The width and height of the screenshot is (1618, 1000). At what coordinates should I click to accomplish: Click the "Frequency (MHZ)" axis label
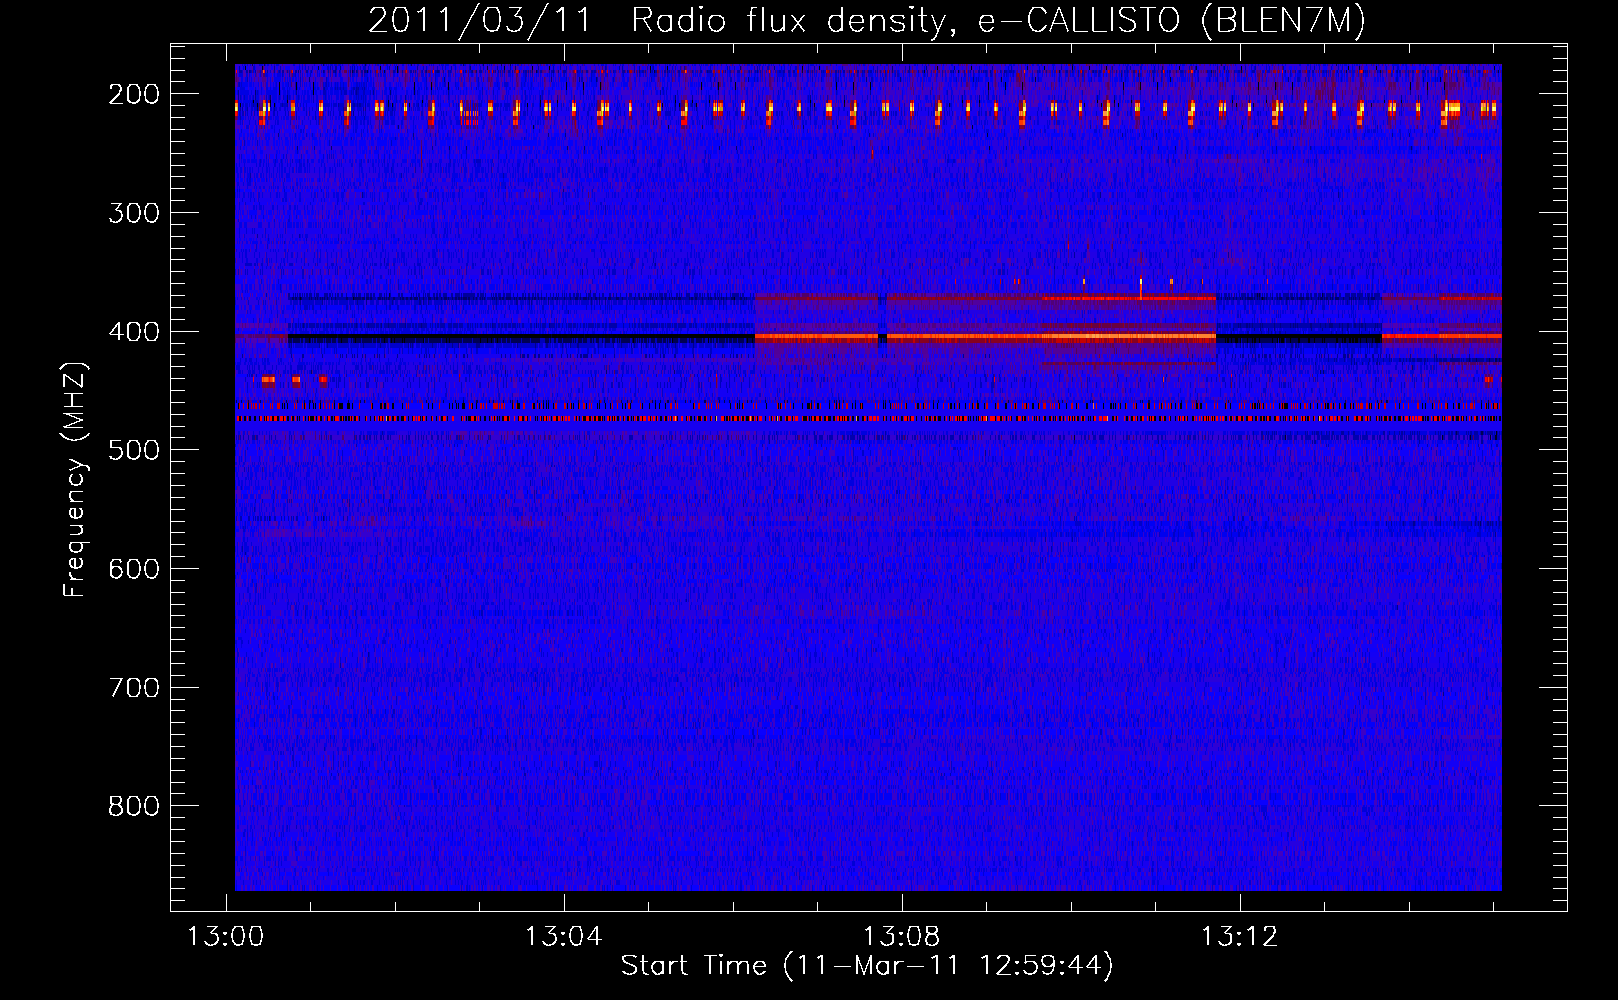pyautogui.click(x=75, y=479)
